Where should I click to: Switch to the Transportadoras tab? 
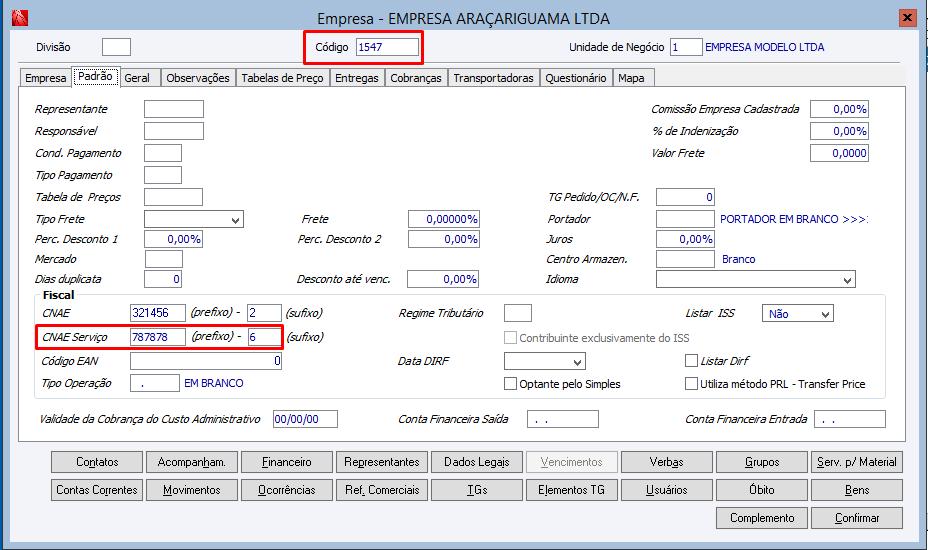pos(494,78)
